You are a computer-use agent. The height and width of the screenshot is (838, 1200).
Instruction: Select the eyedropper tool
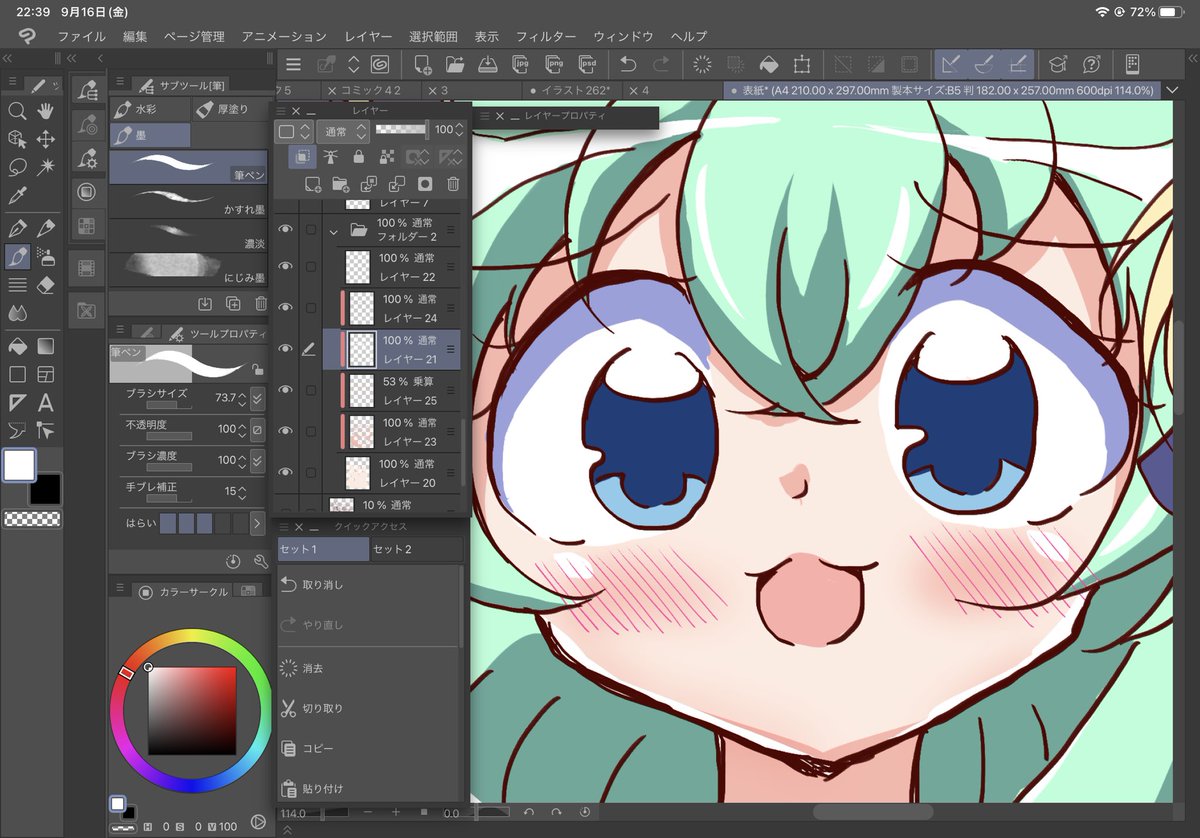(17, 195)
